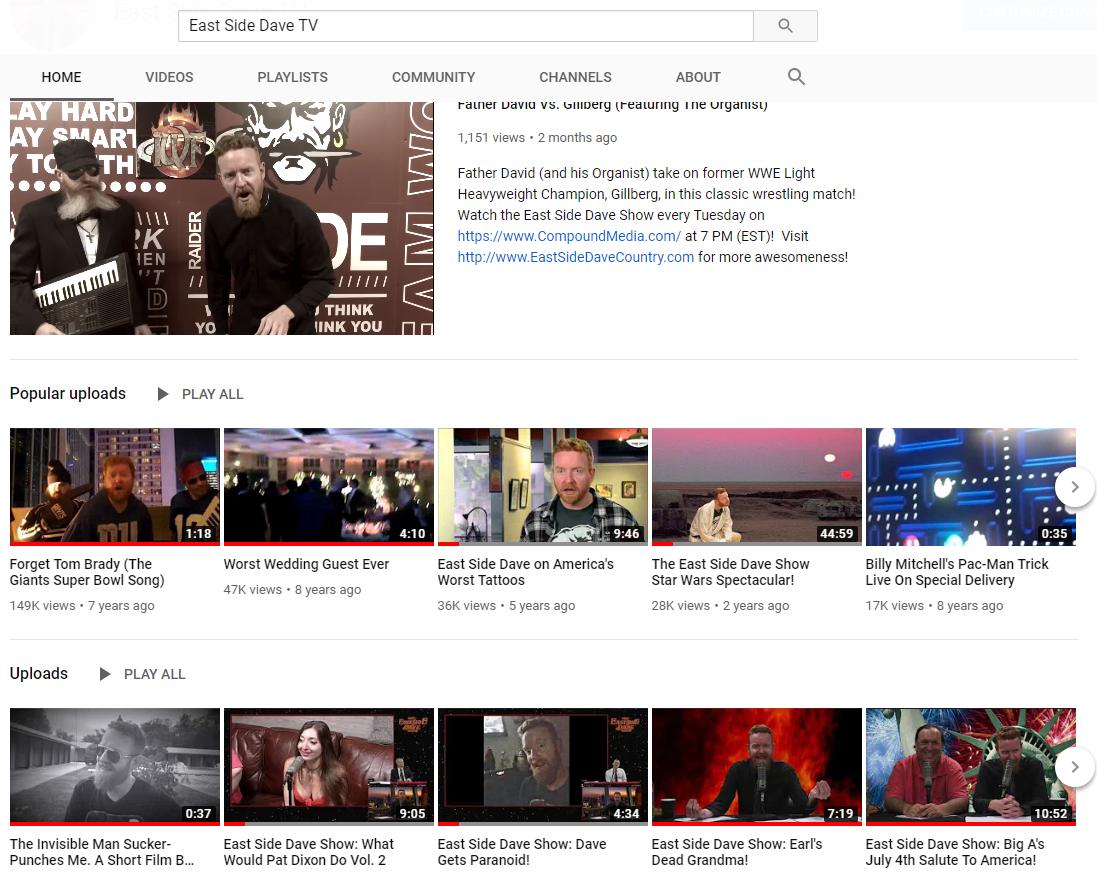The image size is (1097, 878).
Task: Click the 149K views • 7 years ago text
Action: click(x=83, y=605)
